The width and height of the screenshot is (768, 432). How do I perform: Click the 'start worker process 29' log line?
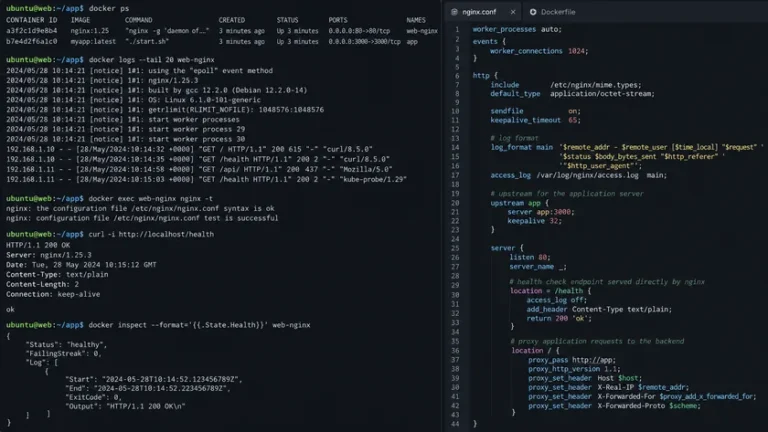point(125,129)
